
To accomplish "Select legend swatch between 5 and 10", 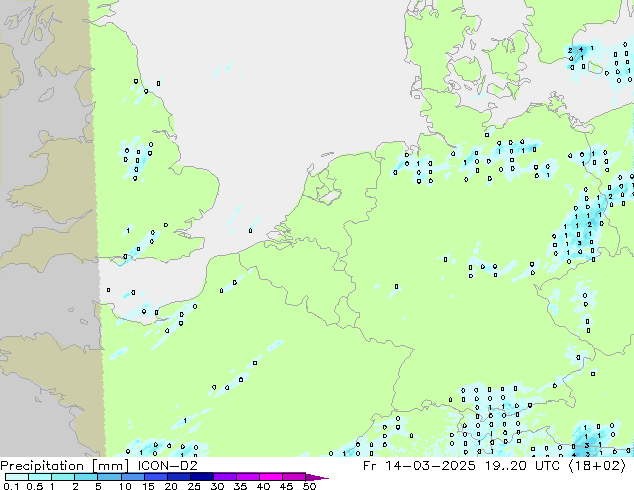I will (x=109, y=477).
